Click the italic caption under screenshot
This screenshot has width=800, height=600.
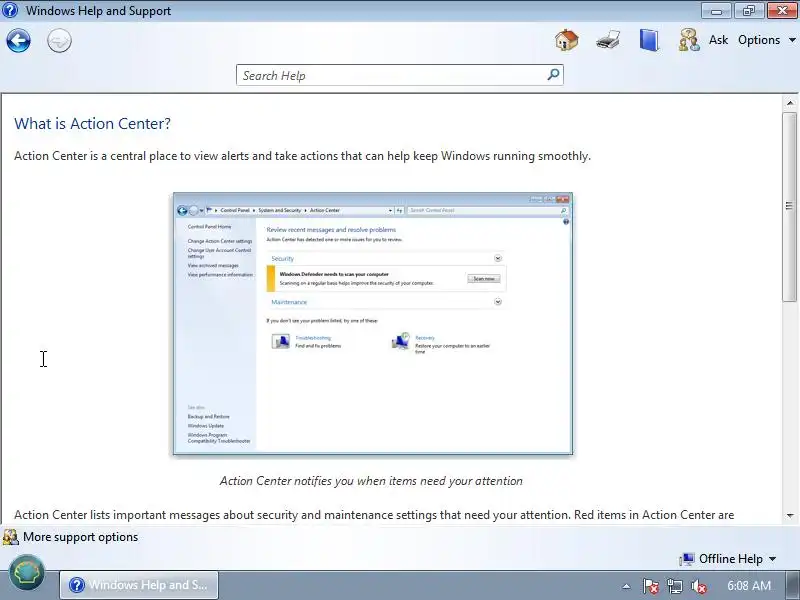click(371, 481)
